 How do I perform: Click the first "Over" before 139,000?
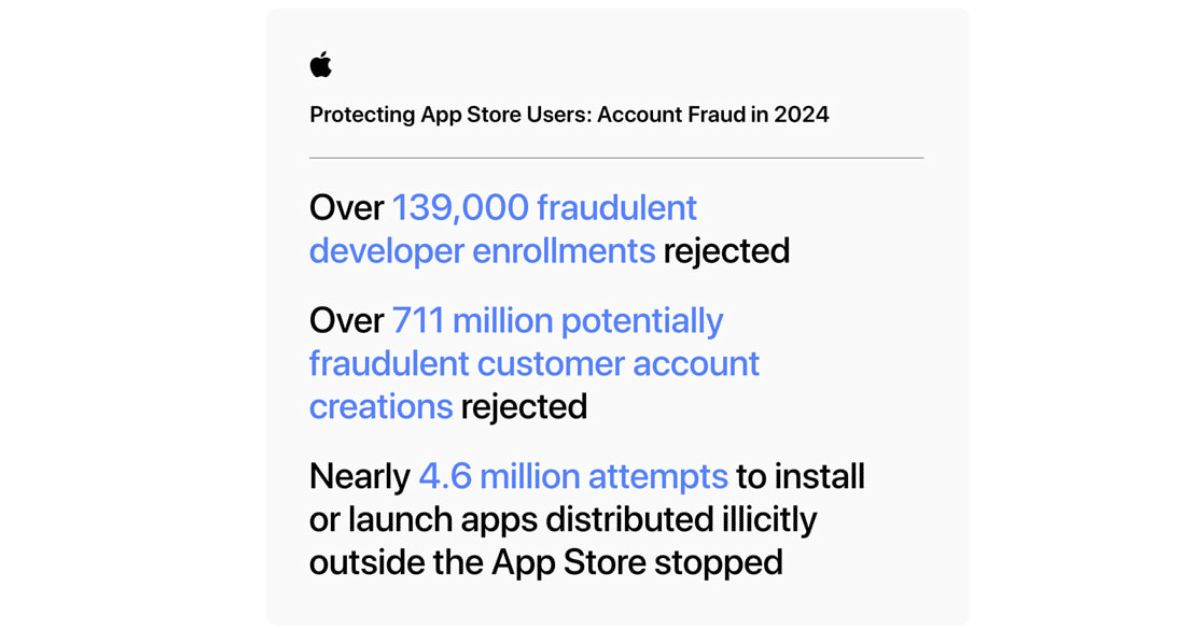pyautogui.click(x=346, y=208)
